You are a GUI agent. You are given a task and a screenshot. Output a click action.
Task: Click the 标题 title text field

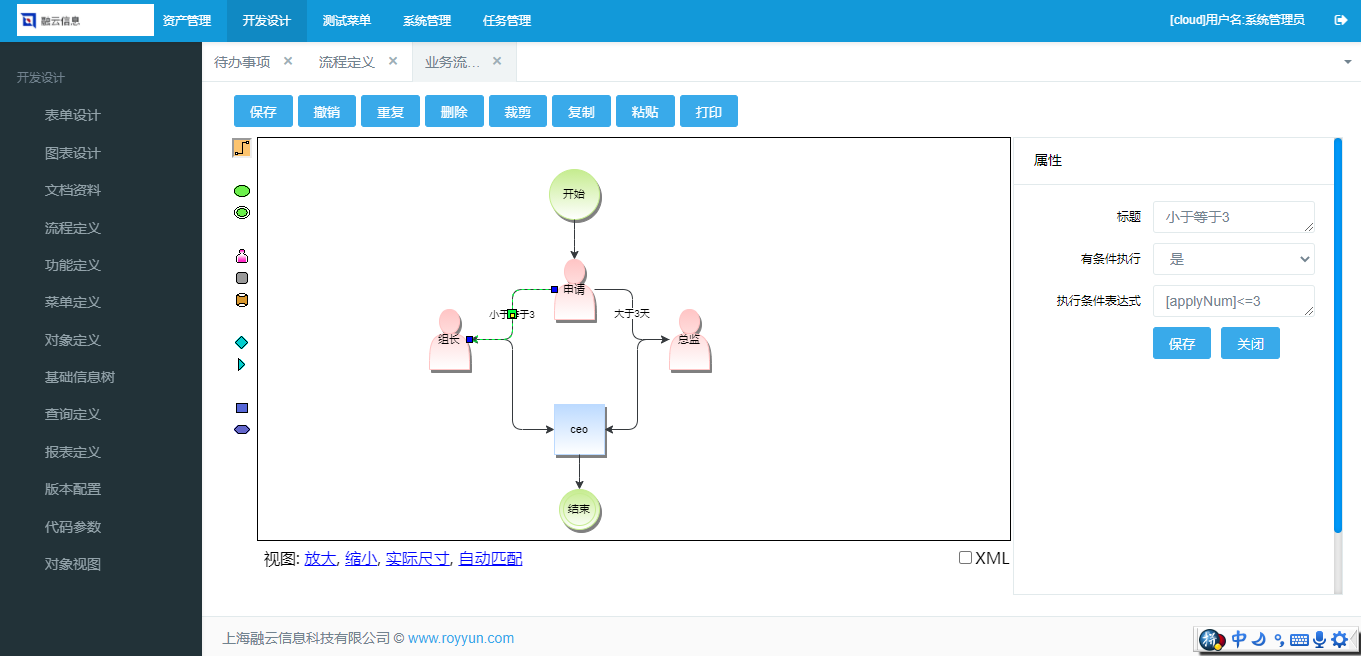click(x=1234, y=217)
